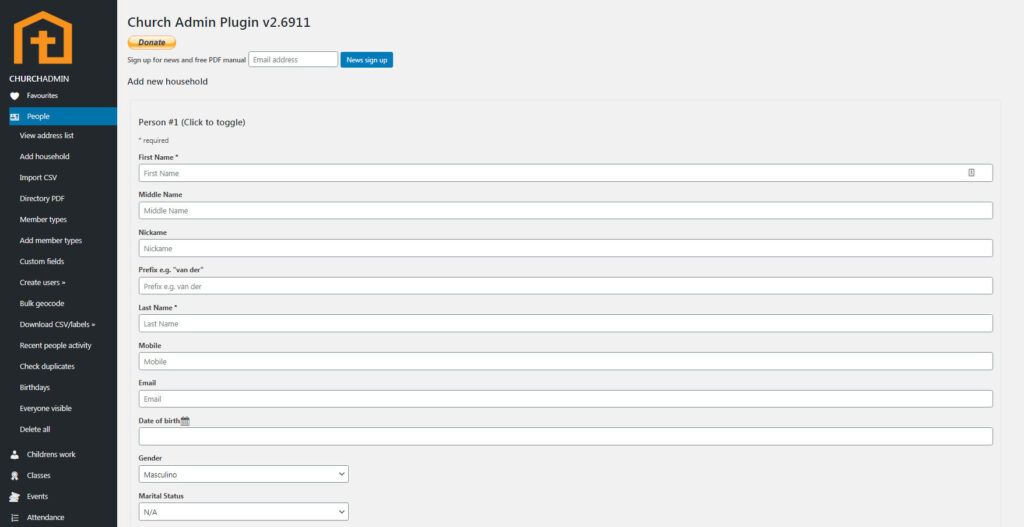Expand the Marital Status dropdown

pos(243,512)
